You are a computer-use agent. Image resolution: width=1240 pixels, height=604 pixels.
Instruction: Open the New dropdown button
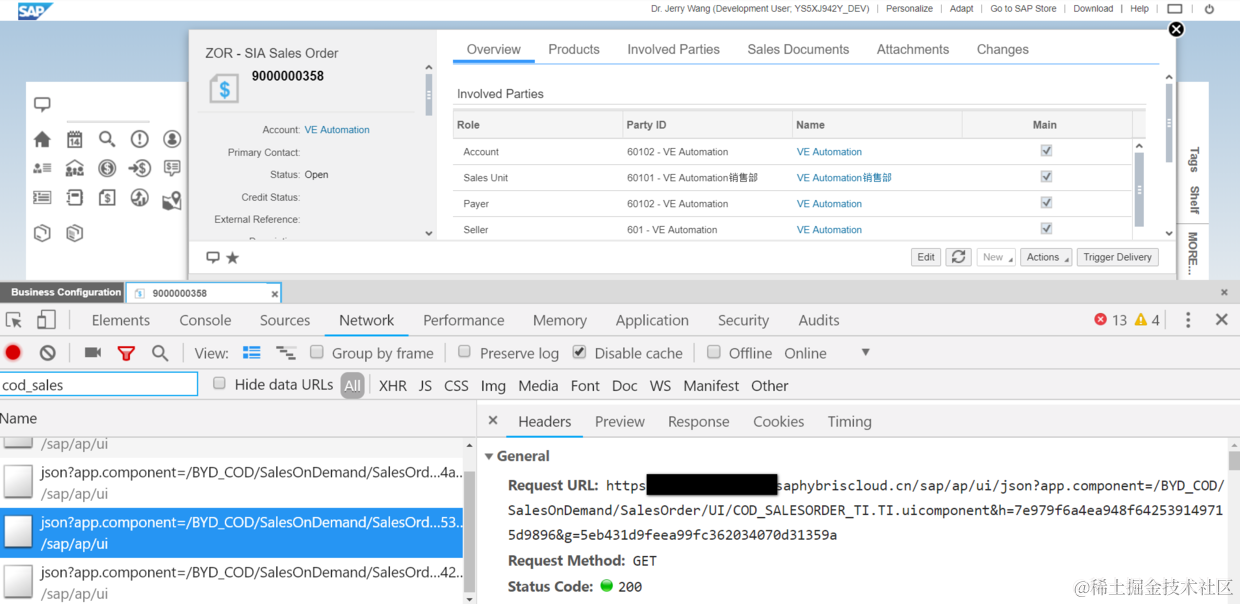tap(996, 257)
